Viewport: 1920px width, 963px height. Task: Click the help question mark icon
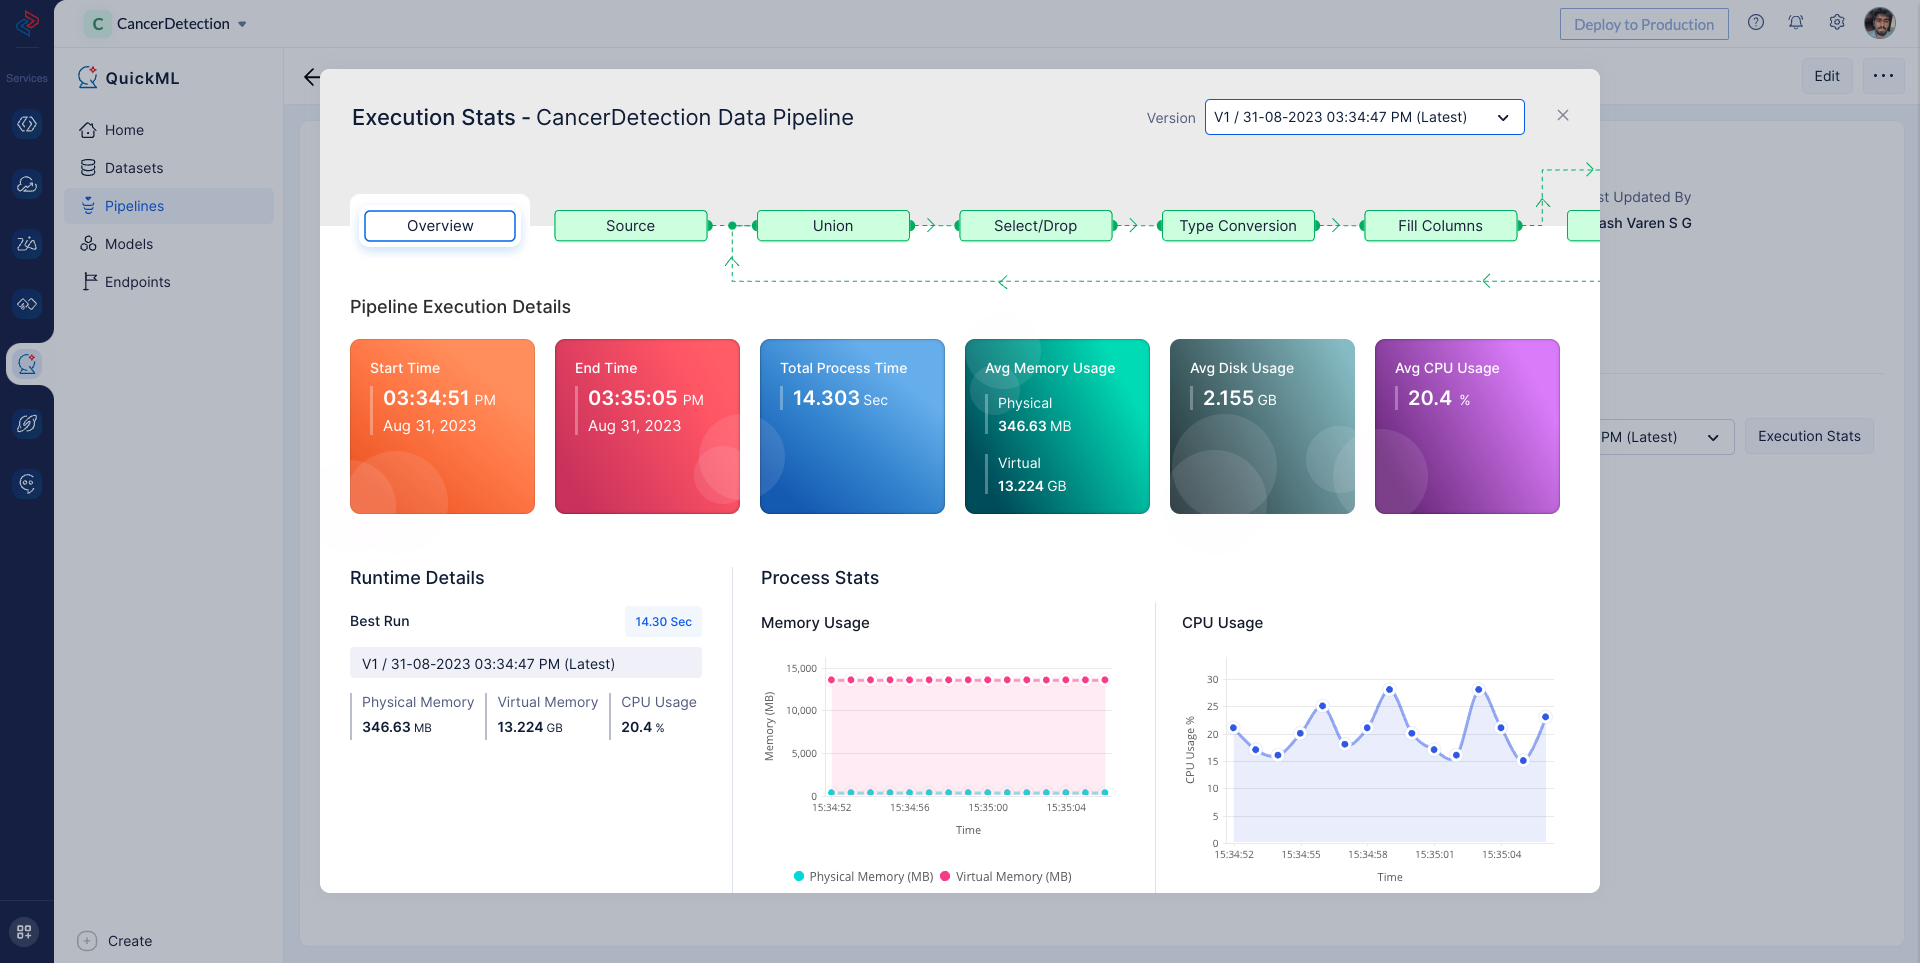(1756, 23)
